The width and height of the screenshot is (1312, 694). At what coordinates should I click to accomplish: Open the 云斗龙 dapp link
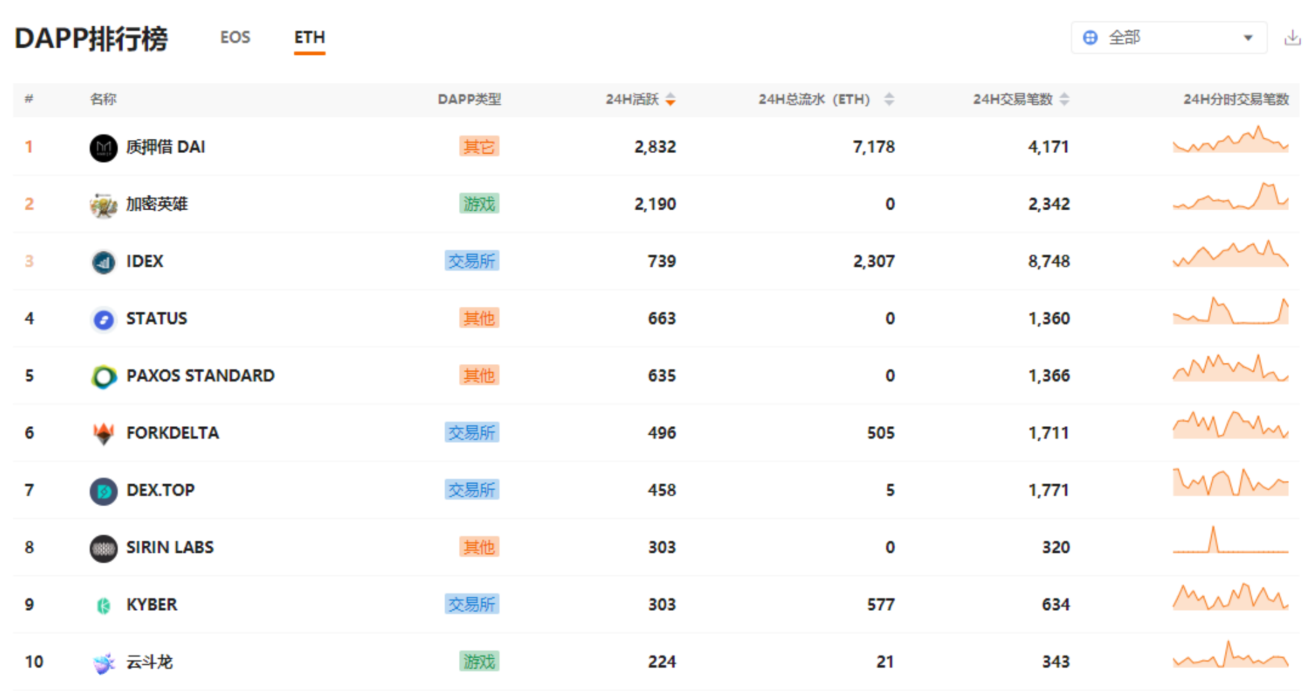(149, 662)
